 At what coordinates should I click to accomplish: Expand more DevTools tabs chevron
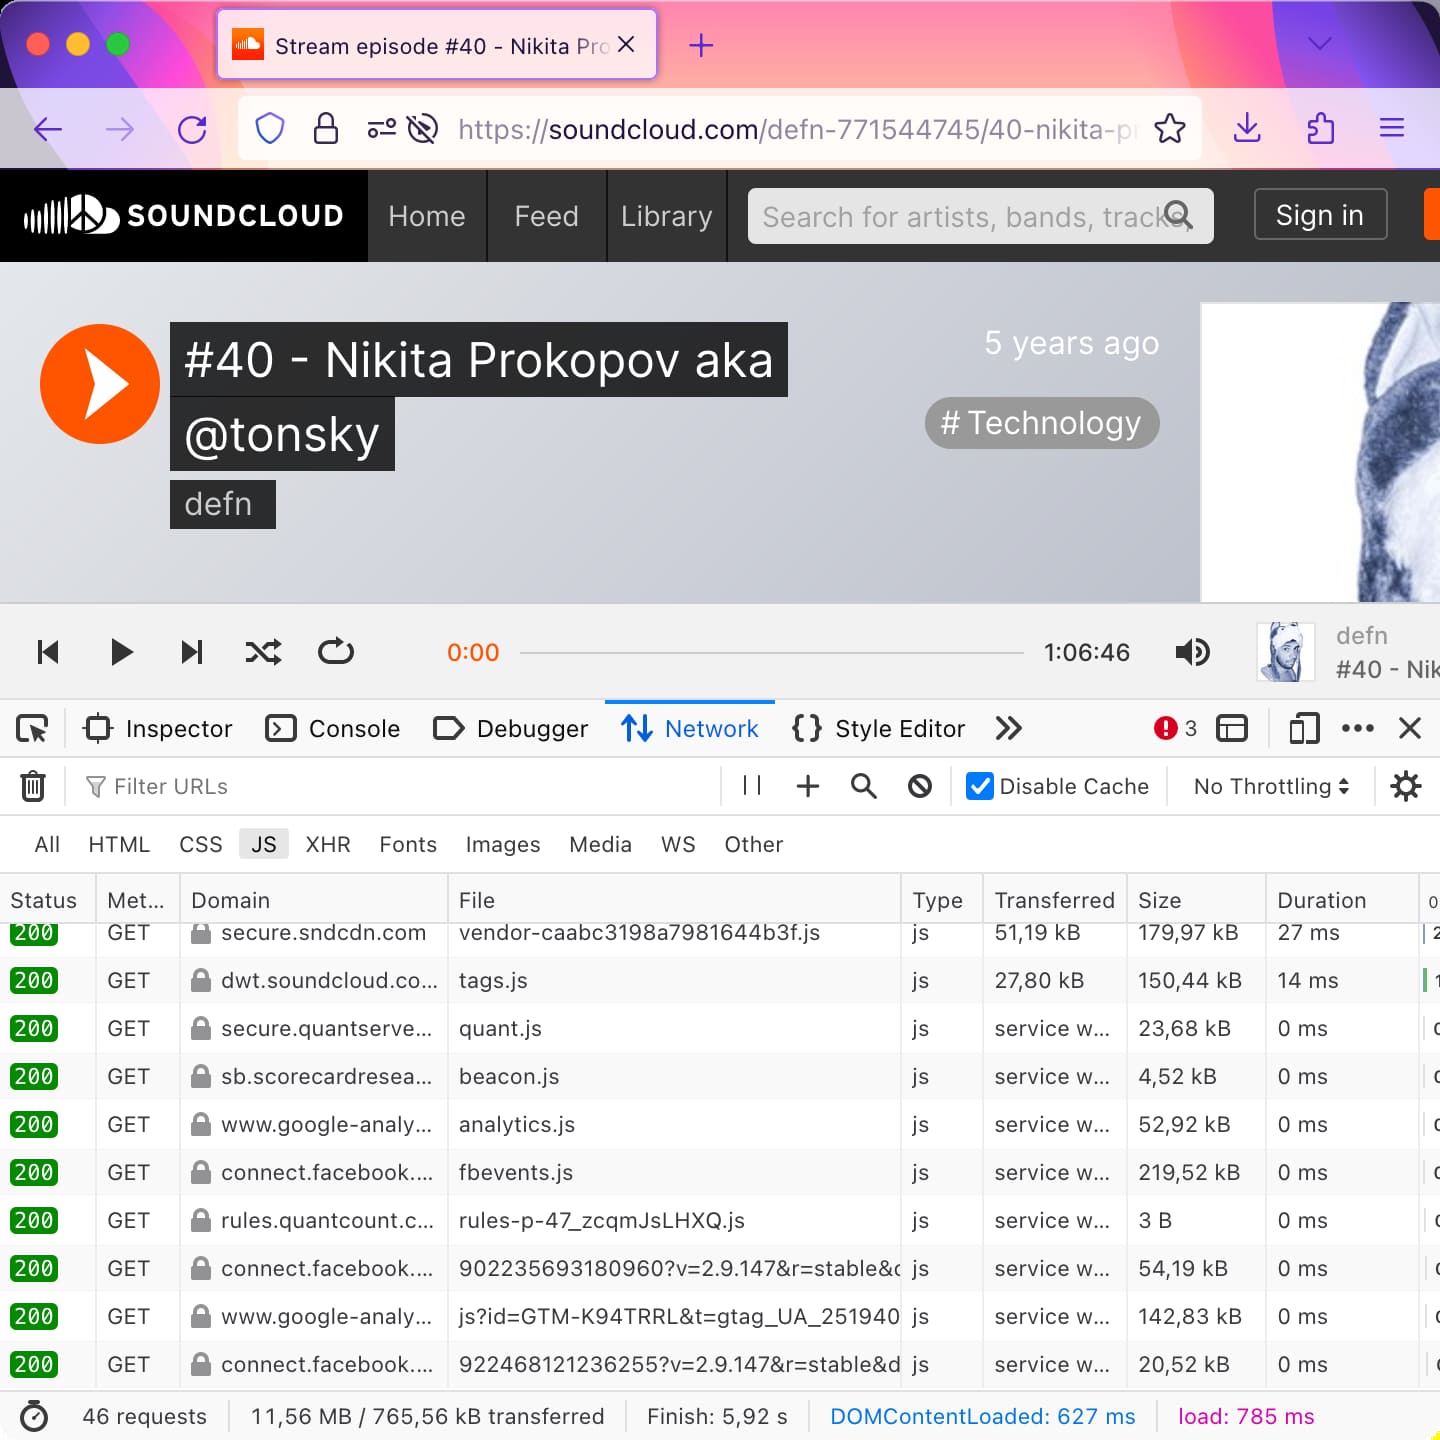pos(1009,728)
